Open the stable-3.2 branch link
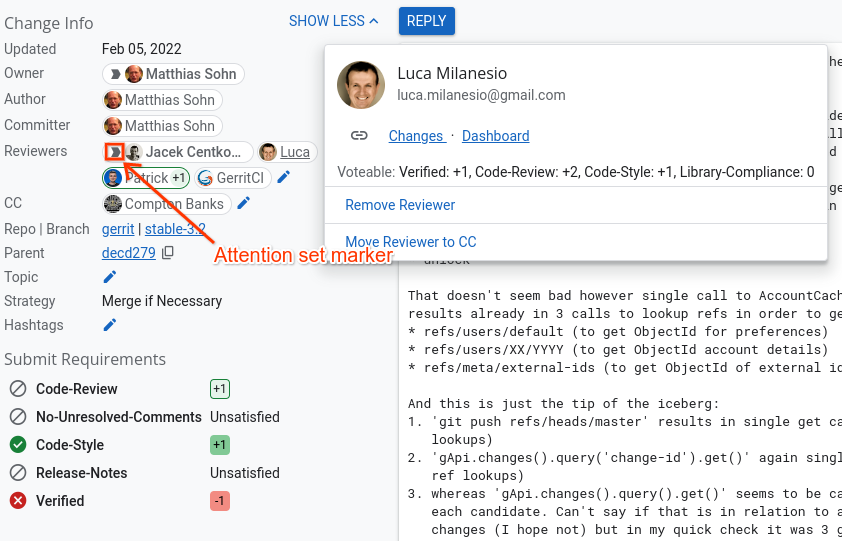Viewport: 842px width, 541px height. (x=177, y=229)
